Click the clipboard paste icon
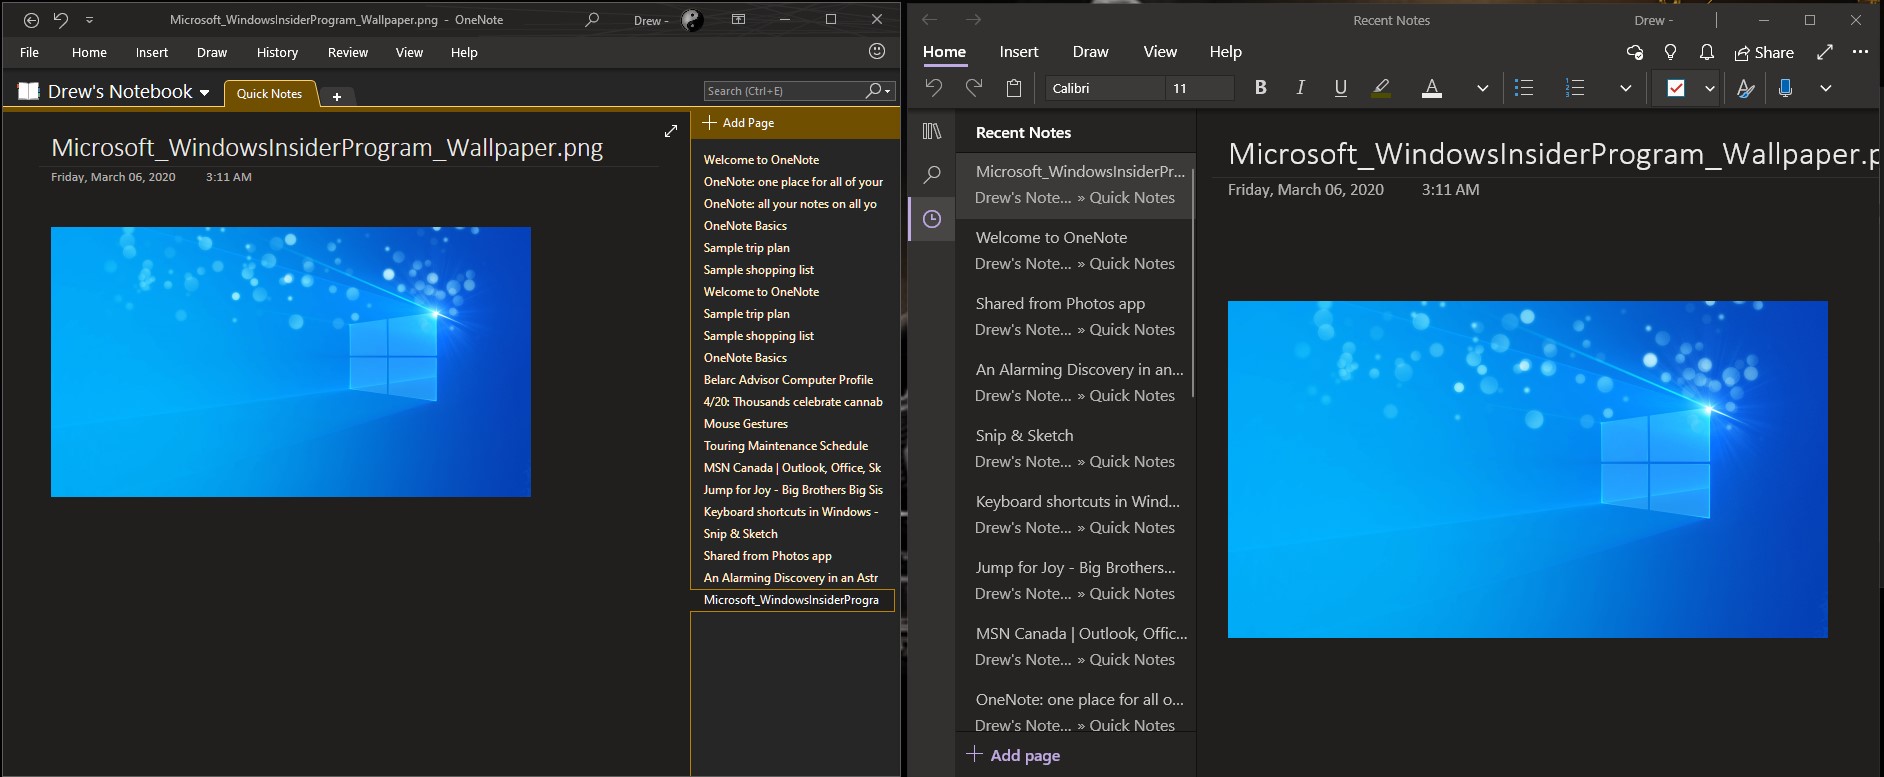 [x=1014, y=88]
